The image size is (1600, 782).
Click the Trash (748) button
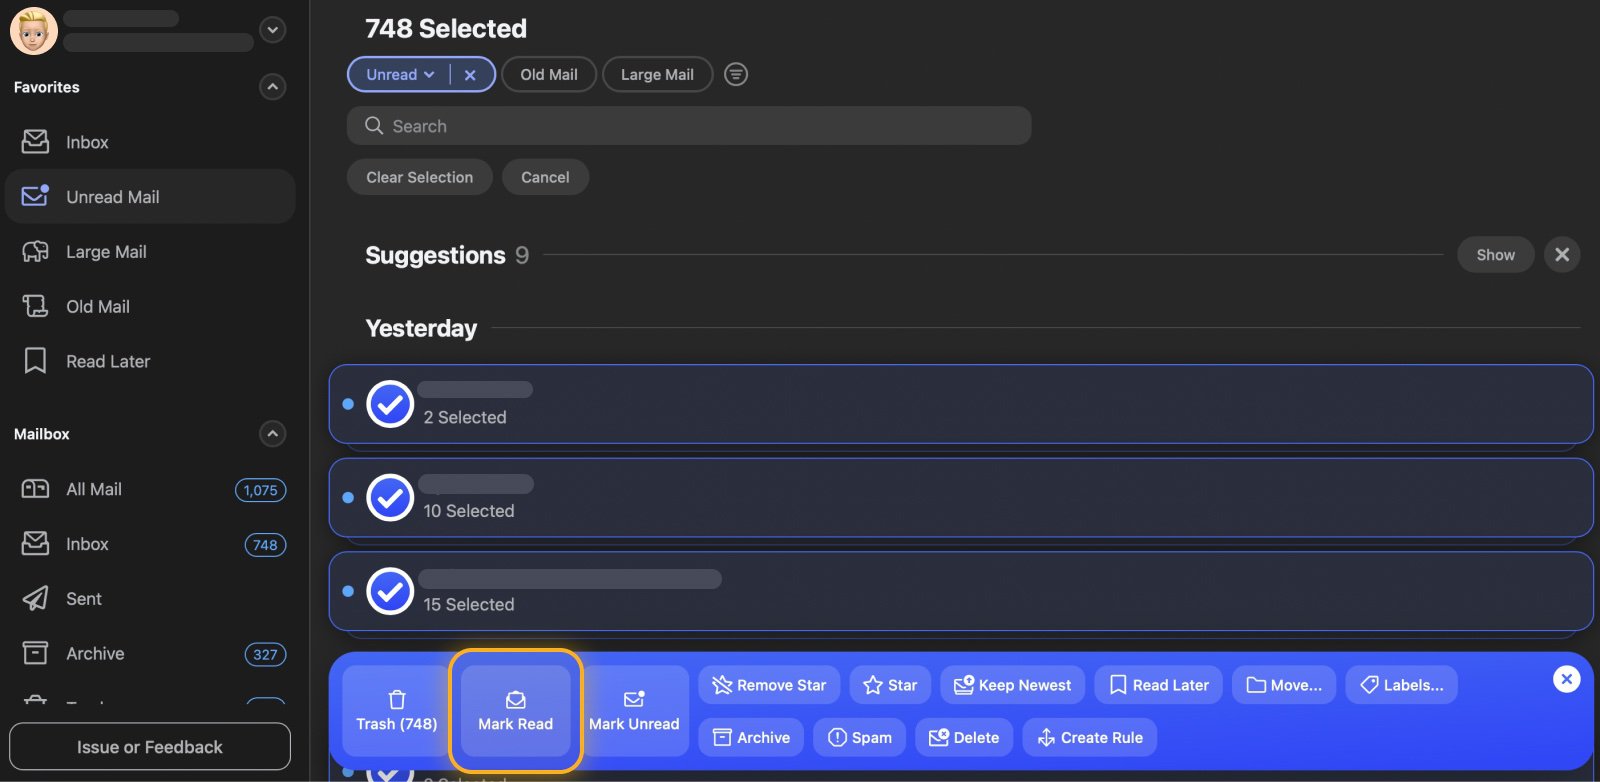(x=396, y=711)
